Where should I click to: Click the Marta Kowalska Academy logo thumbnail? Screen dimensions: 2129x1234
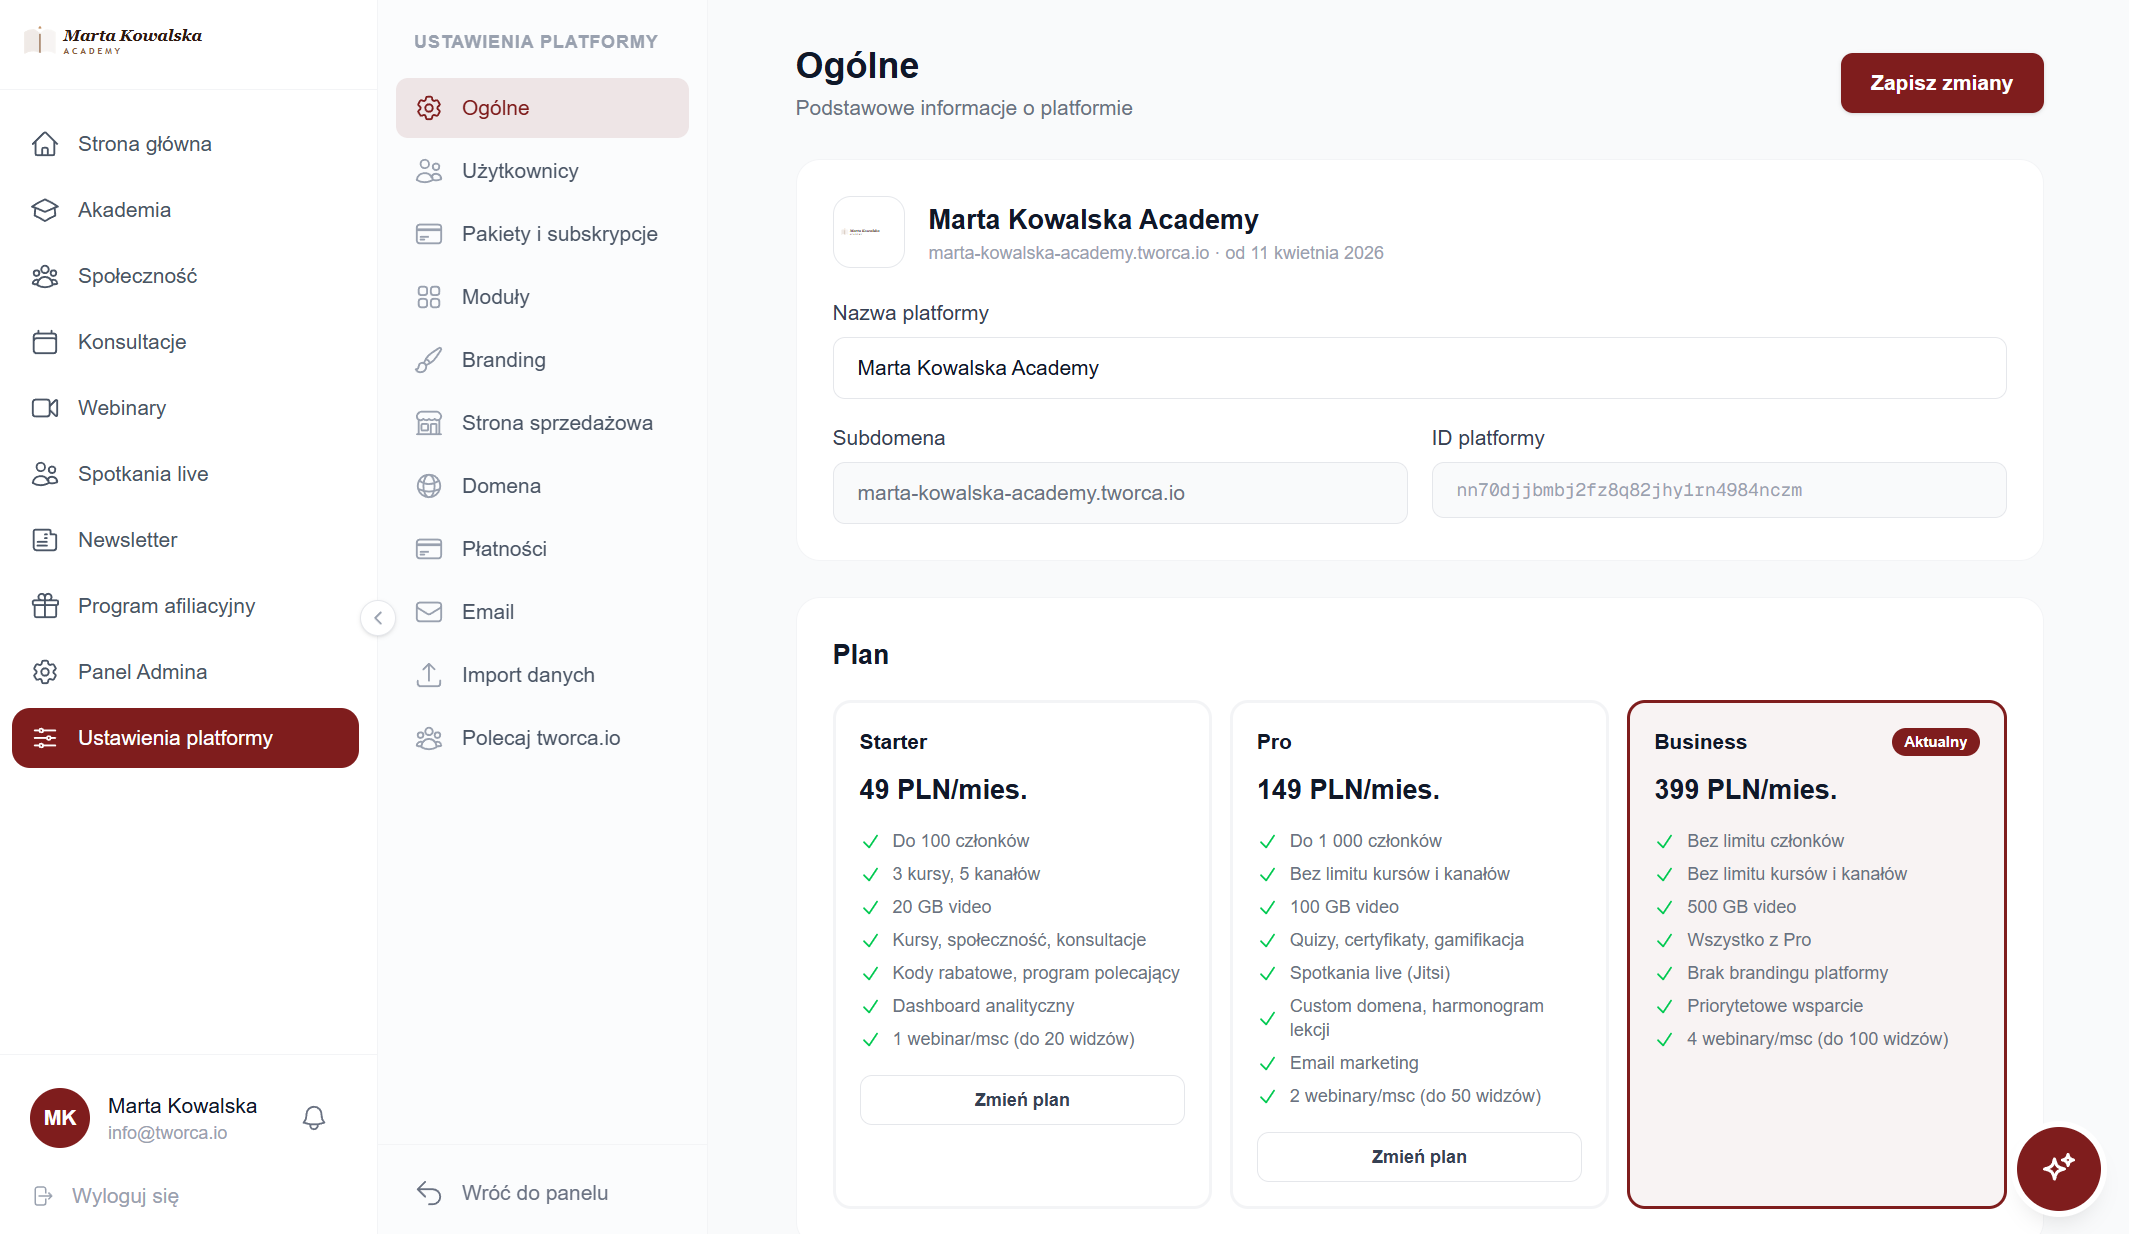coord(868,232)
